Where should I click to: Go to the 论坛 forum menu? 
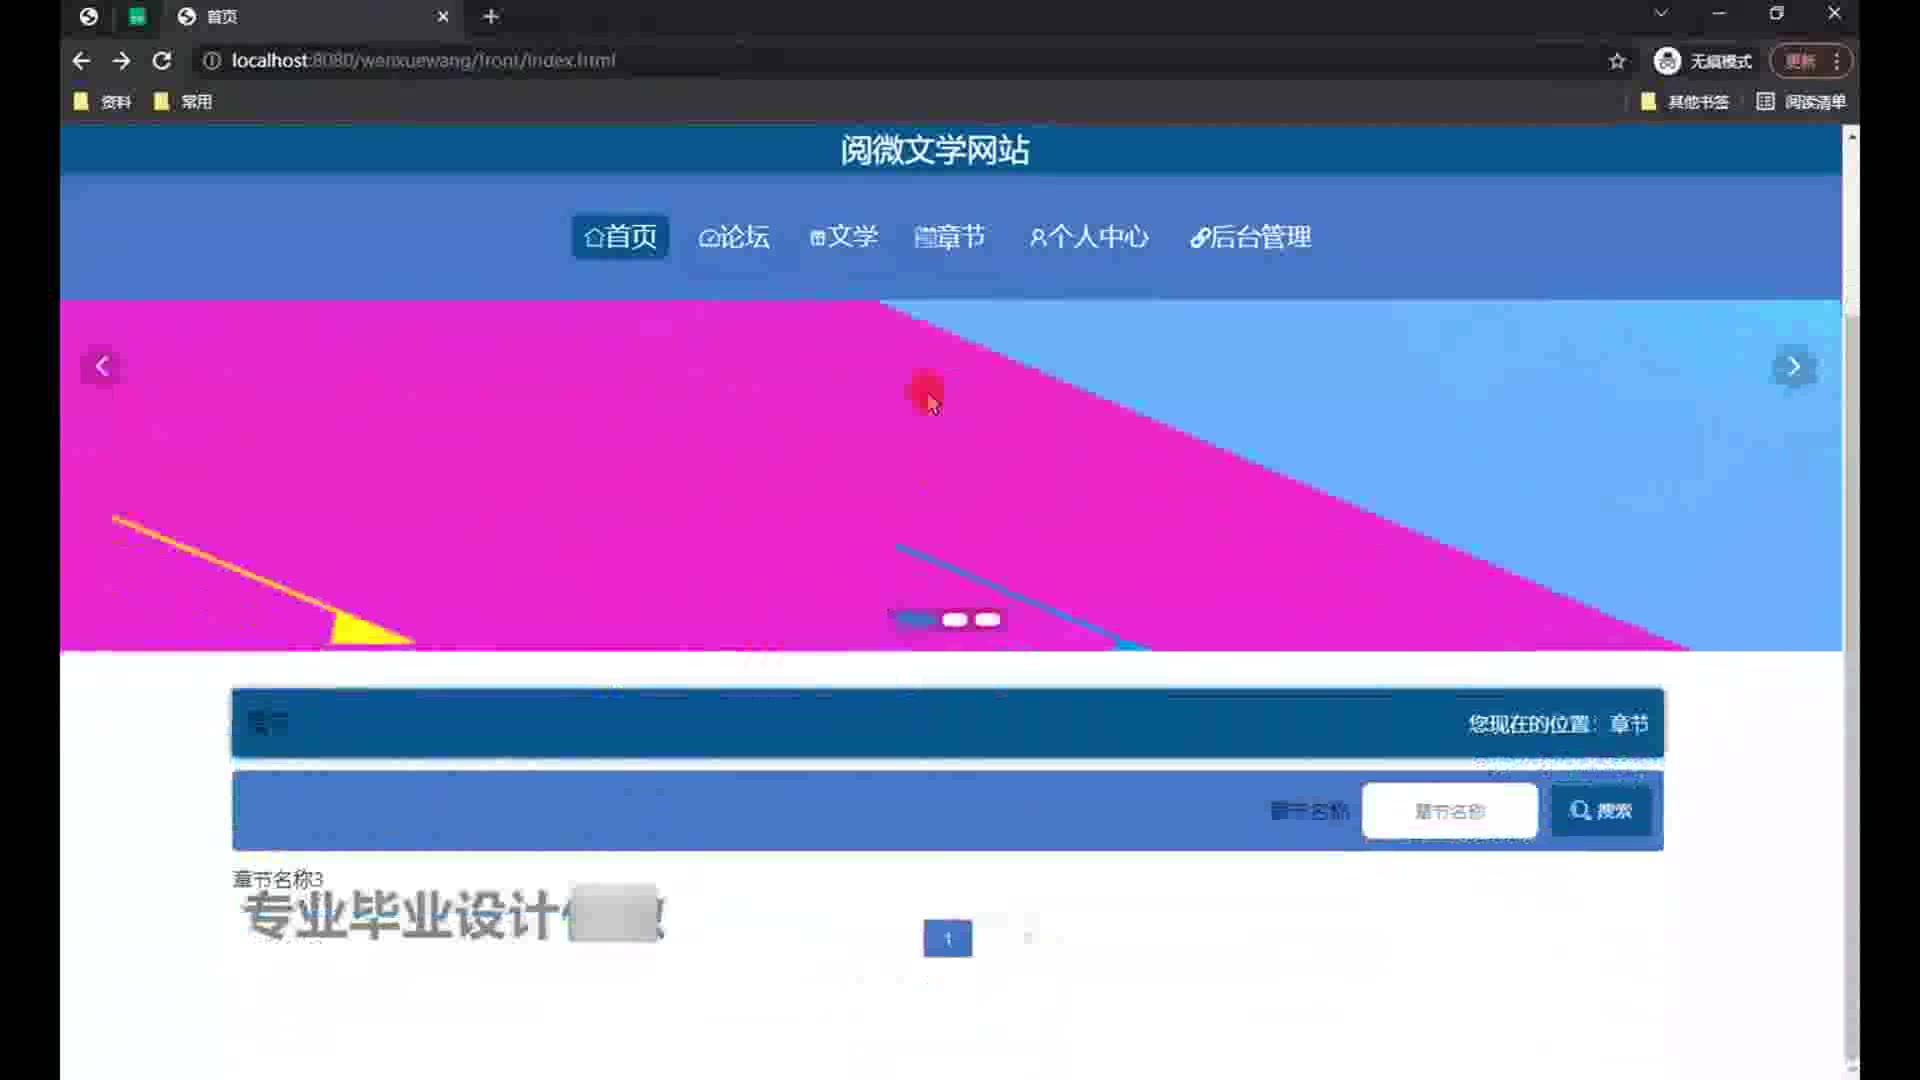coord(734,237)
